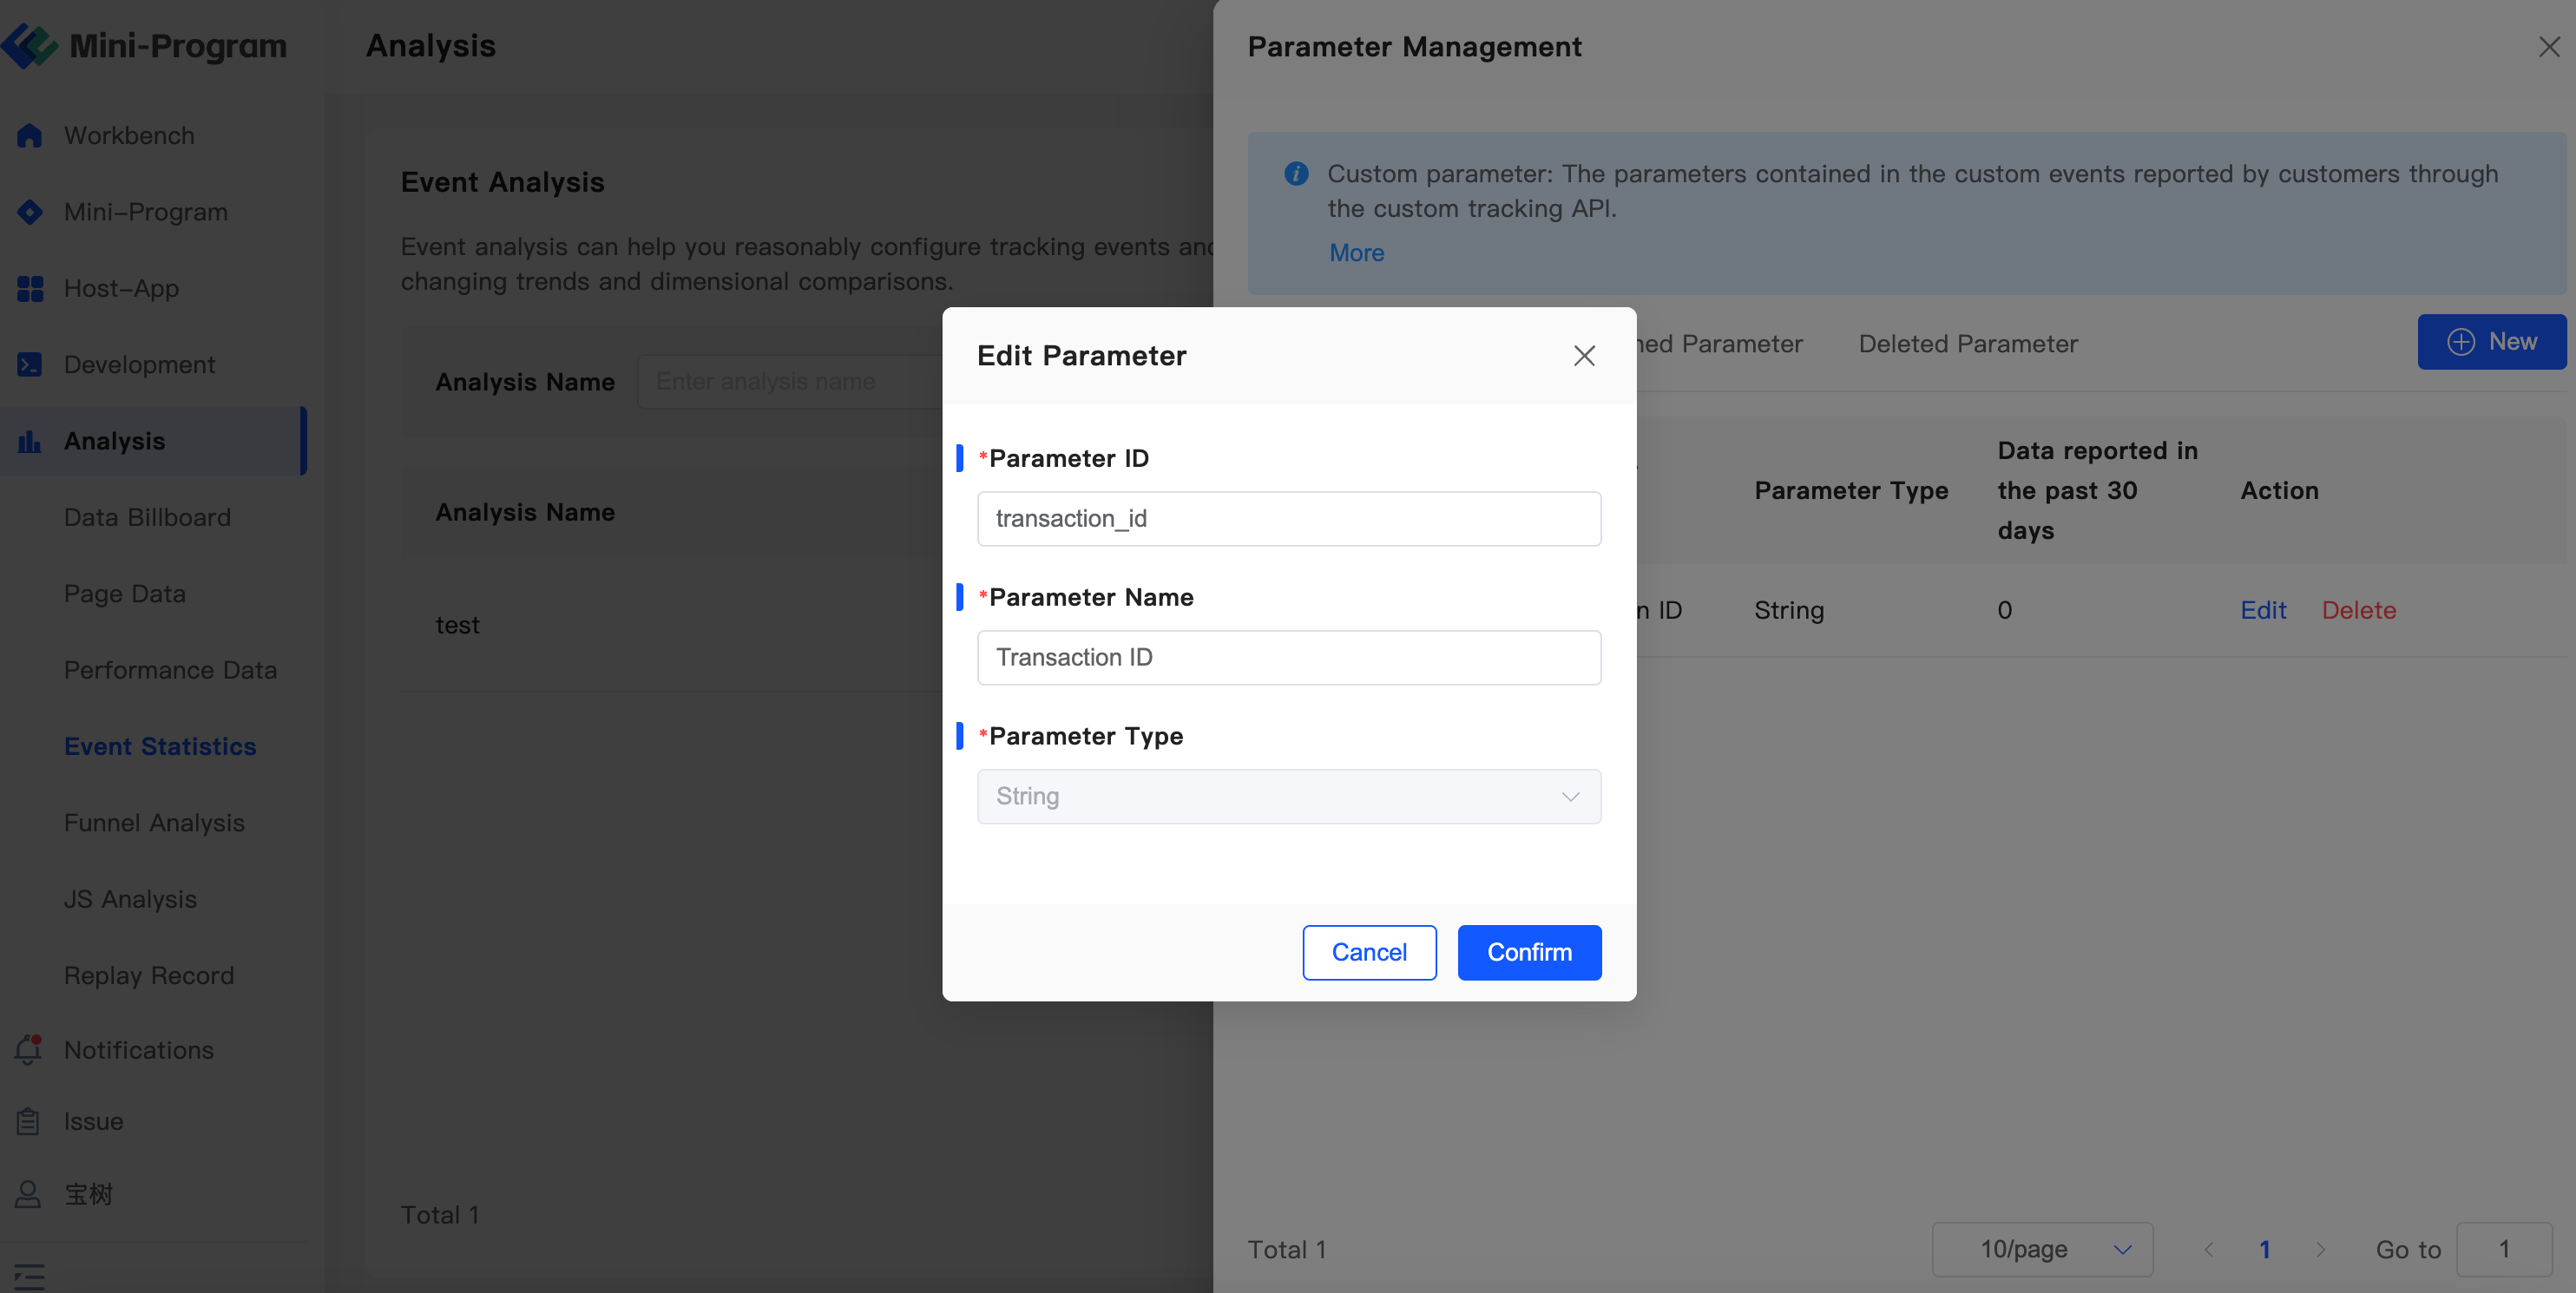Open Page Data submenu item

[125, 594]
